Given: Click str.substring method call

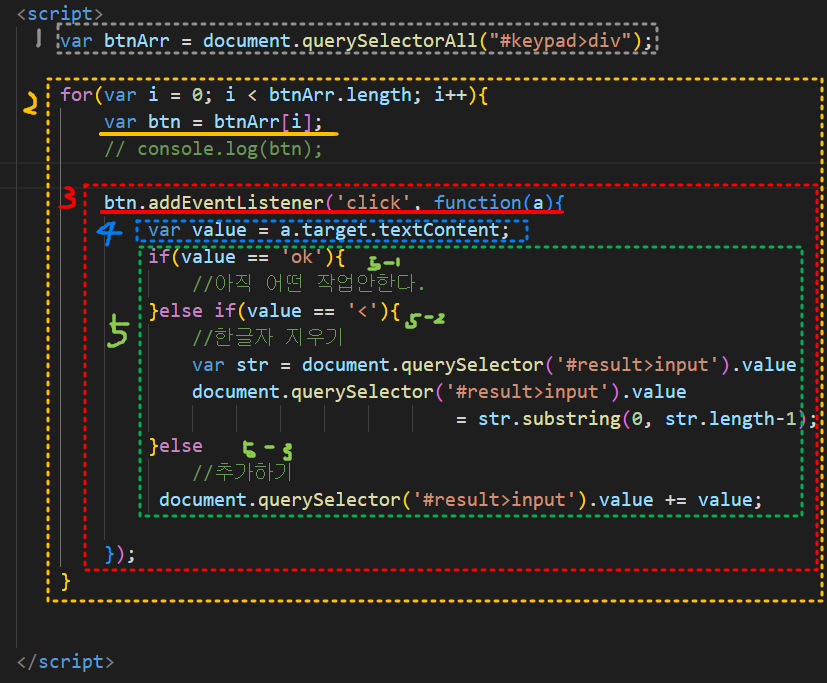Looking at the screenshot, I should click(549, 419).
